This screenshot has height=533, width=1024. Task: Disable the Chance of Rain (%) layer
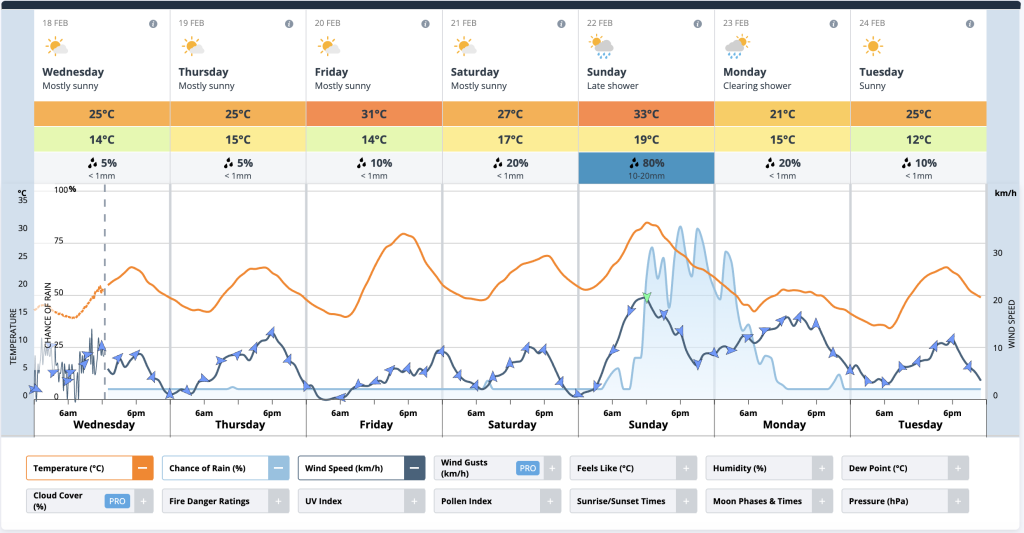278,468
